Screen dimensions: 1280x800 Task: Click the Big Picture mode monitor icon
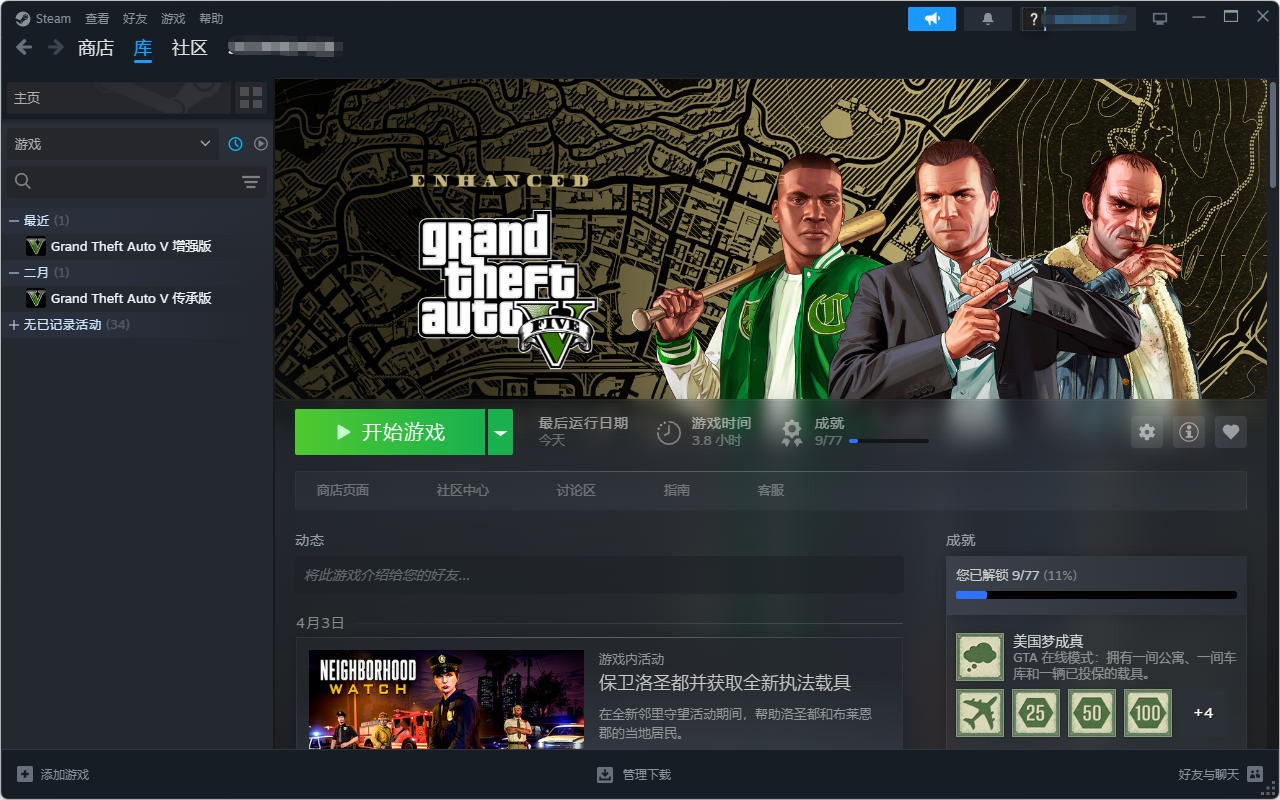pyautogui.click(x=1160, y=19)
